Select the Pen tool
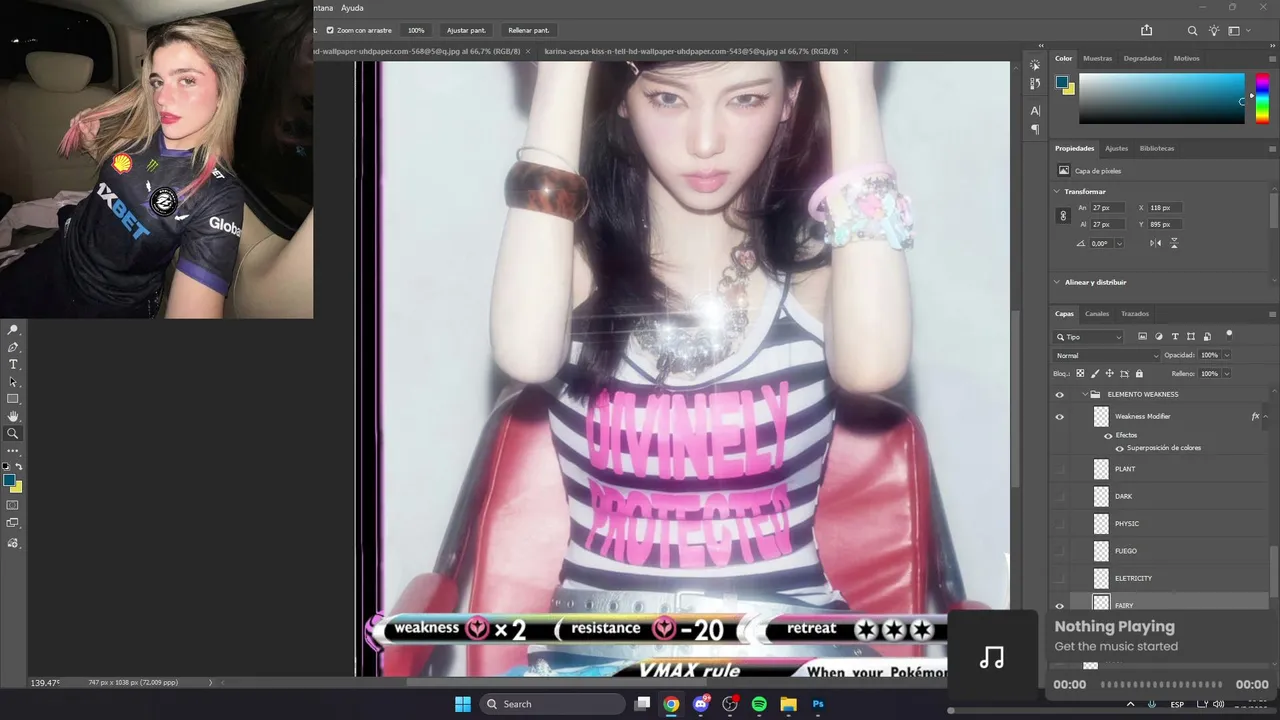 (13, 347)
